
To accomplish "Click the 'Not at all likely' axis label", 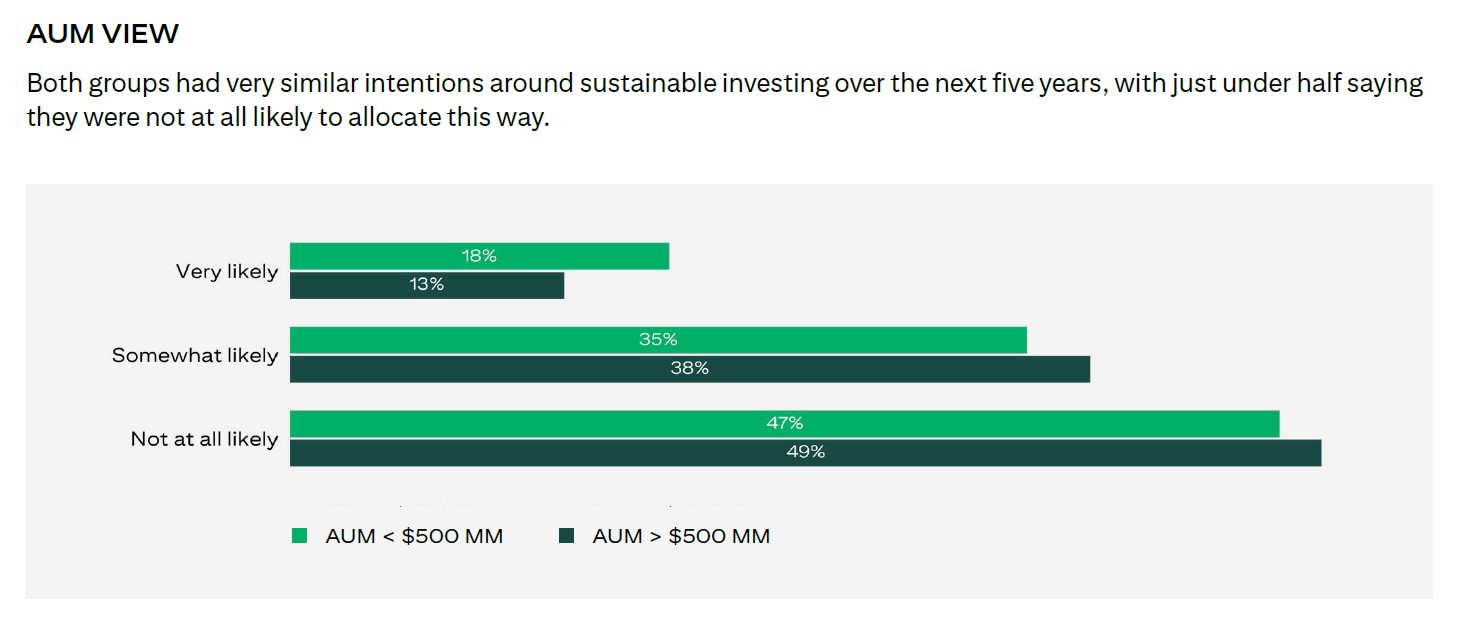I will (204, 439).
